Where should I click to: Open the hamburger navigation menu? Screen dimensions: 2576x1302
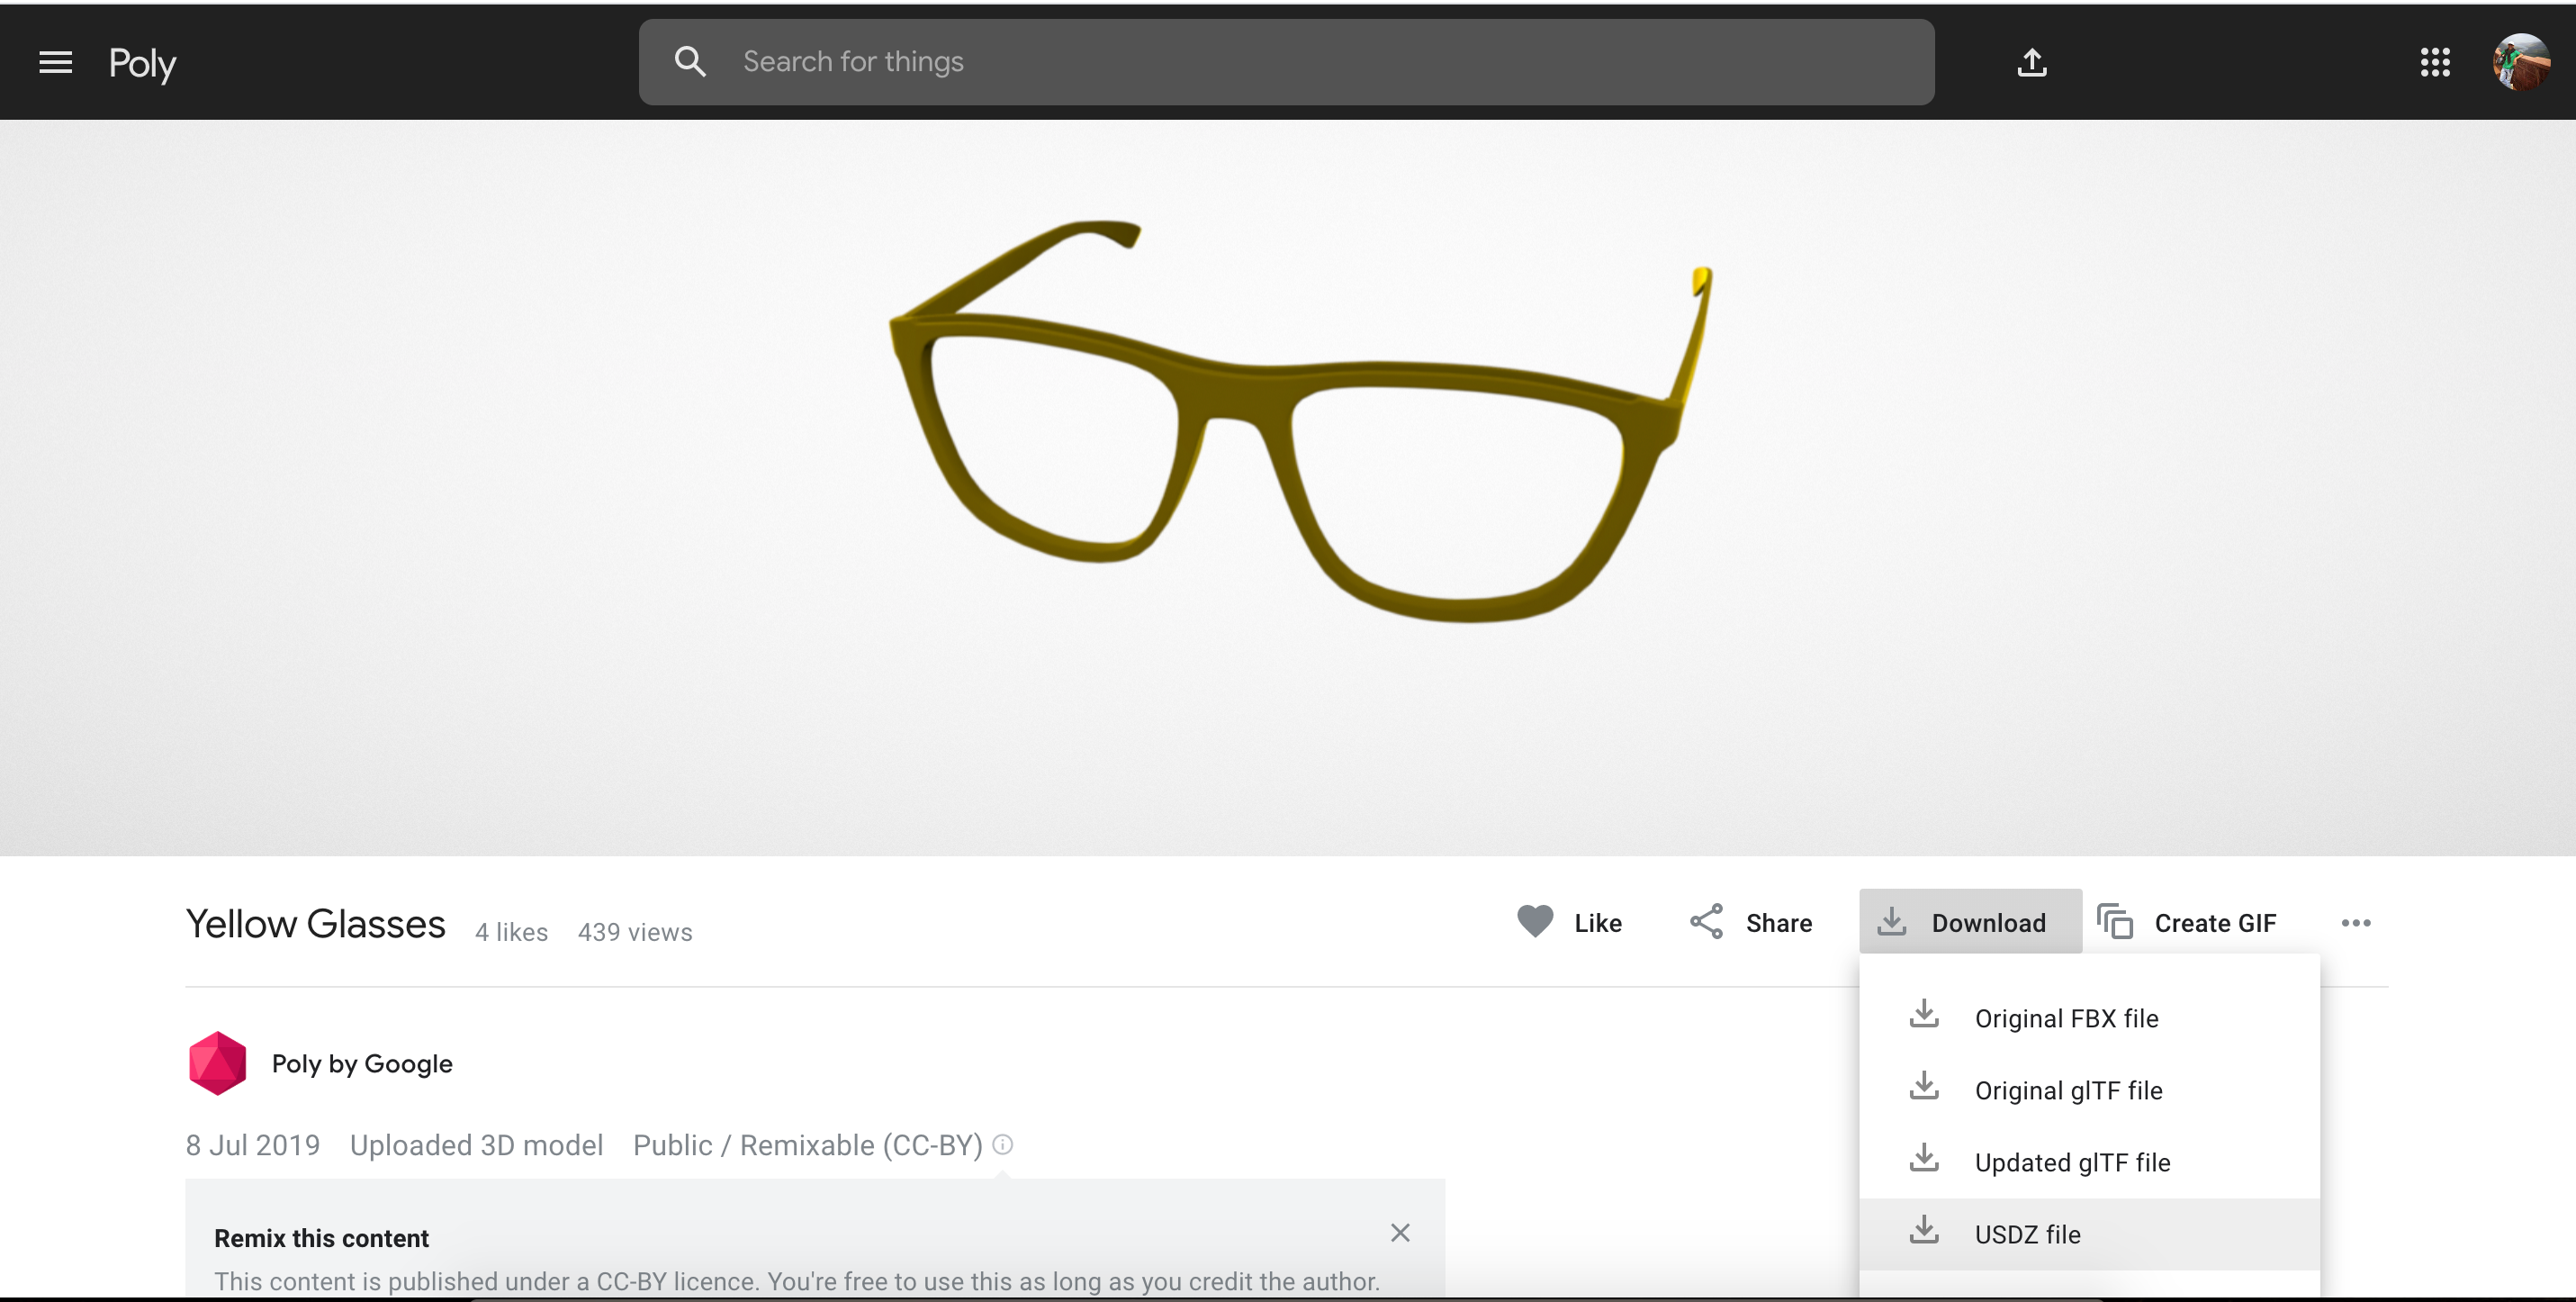[x=56, y=63]
